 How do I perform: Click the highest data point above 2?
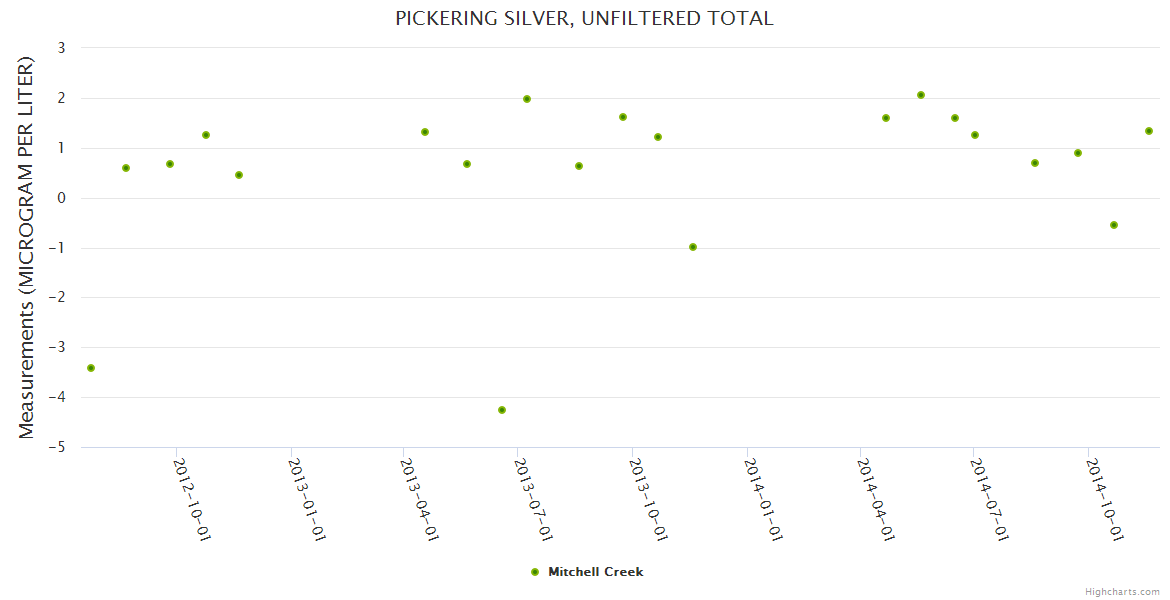[x=921, y=95]
